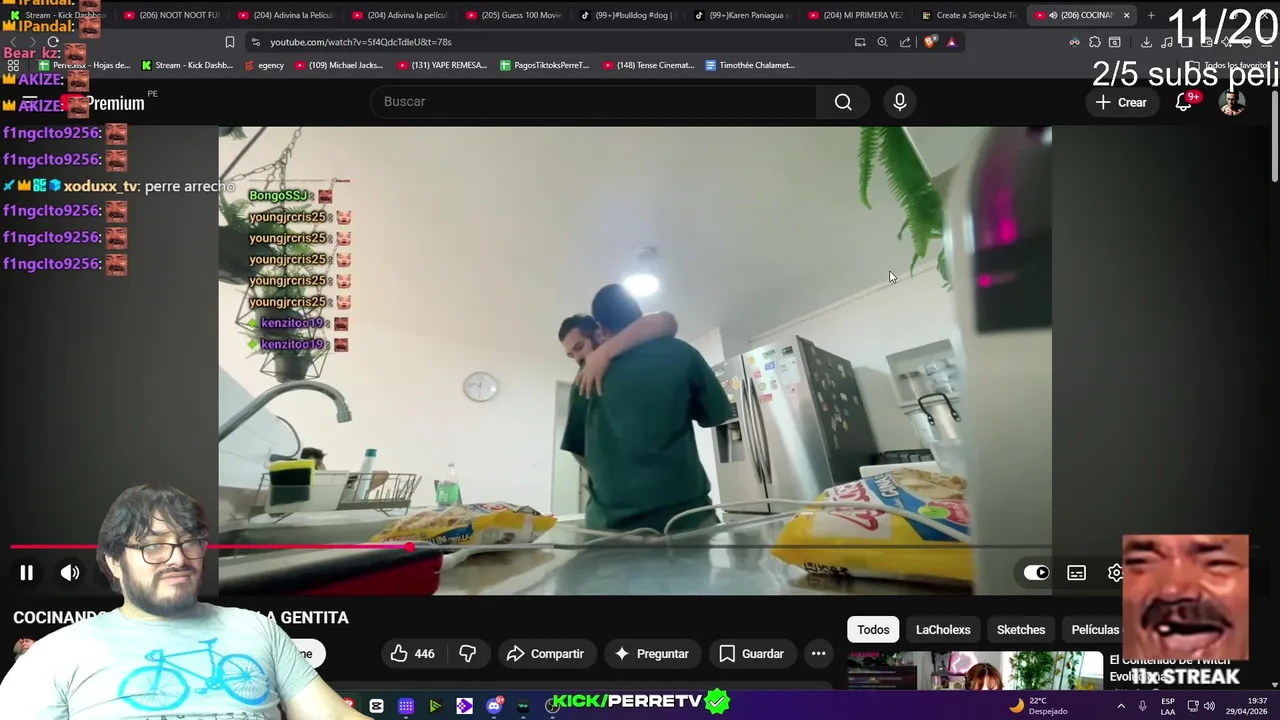Image resolution: width=1280 pixels, height=720 pixels.
Task: Dislike the video with thumbs-down icon
Action: [x=467, y=654]
